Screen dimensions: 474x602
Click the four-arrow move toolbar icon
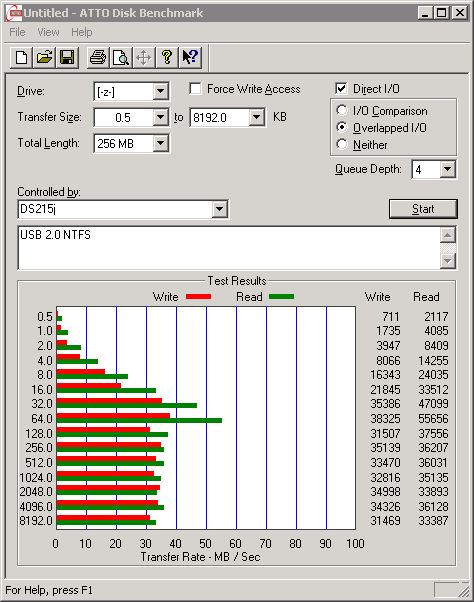[x=144, y=58]
